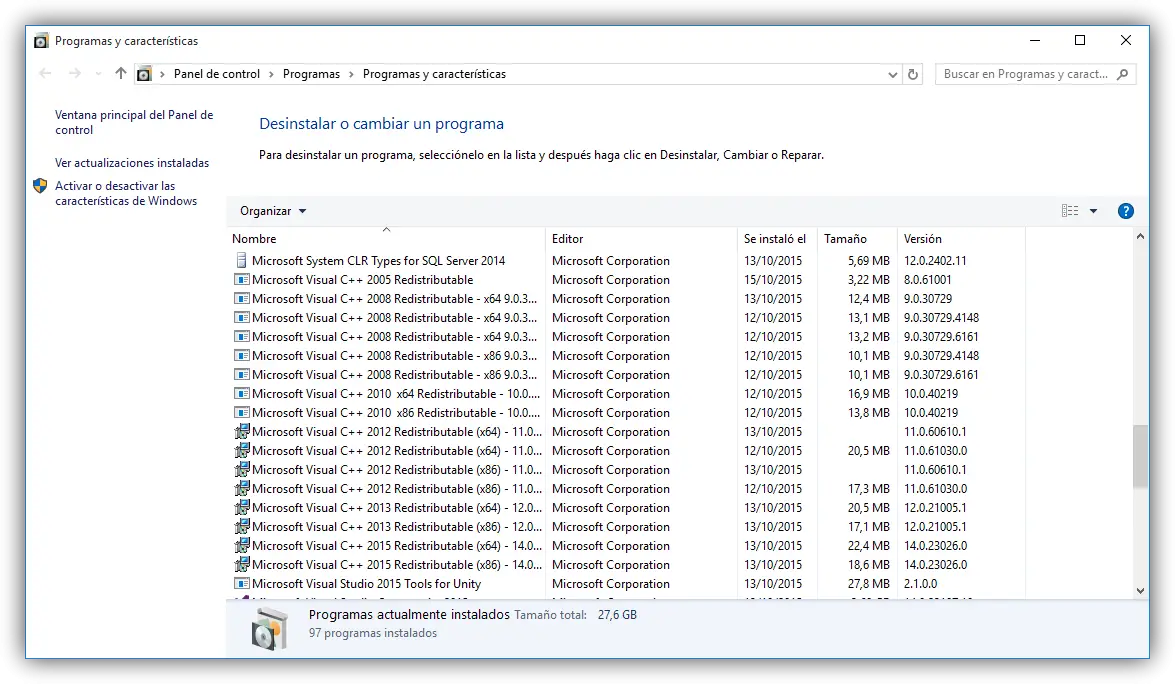
Task: Expand the chevron after Panel de control
Action: click(271, 74)
